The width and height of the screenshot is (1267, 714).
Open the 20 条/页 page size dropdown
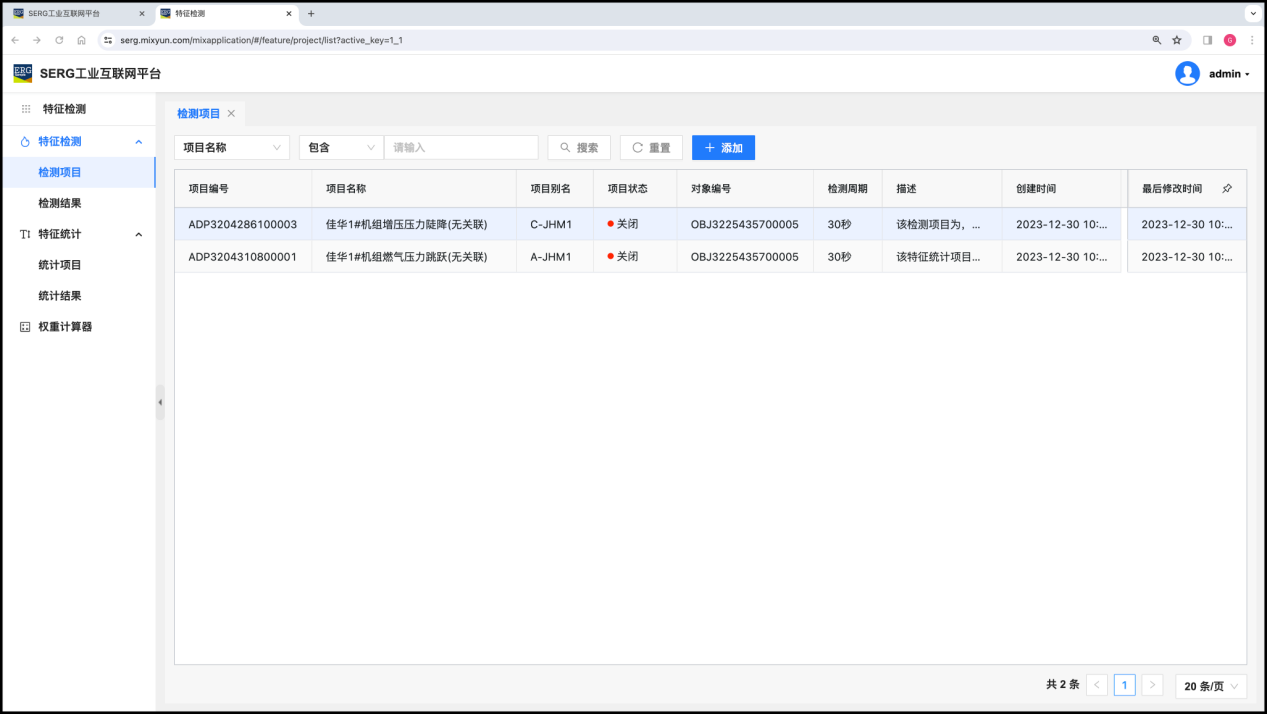(x=1211, y=686)
